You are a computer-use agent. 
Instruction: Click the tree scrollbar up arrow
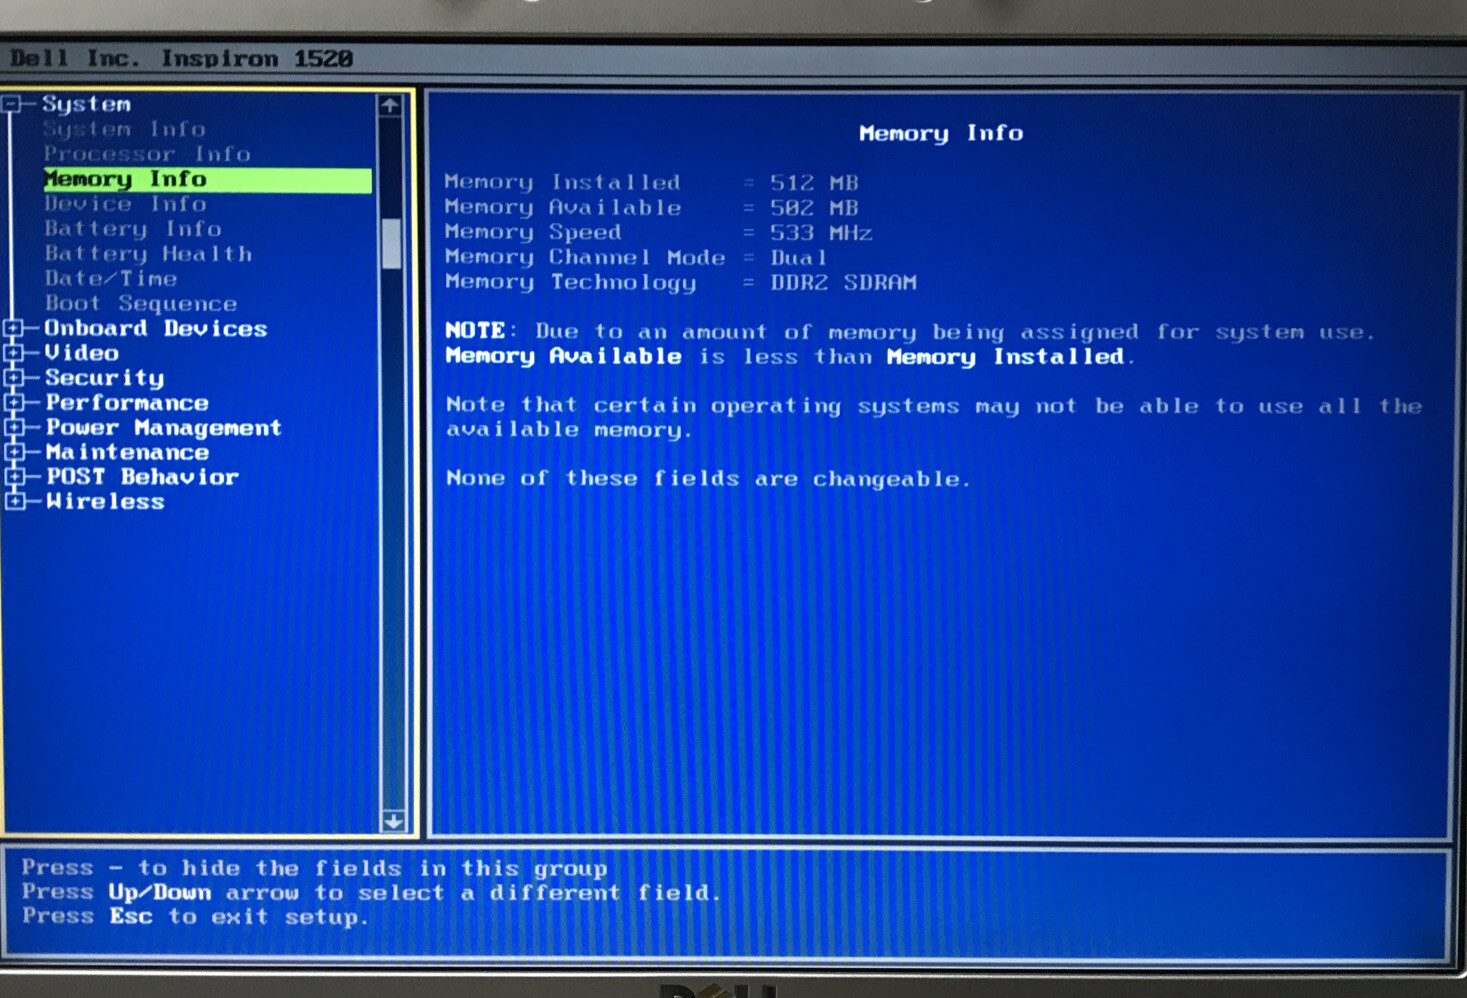click(x=390, y=105)
